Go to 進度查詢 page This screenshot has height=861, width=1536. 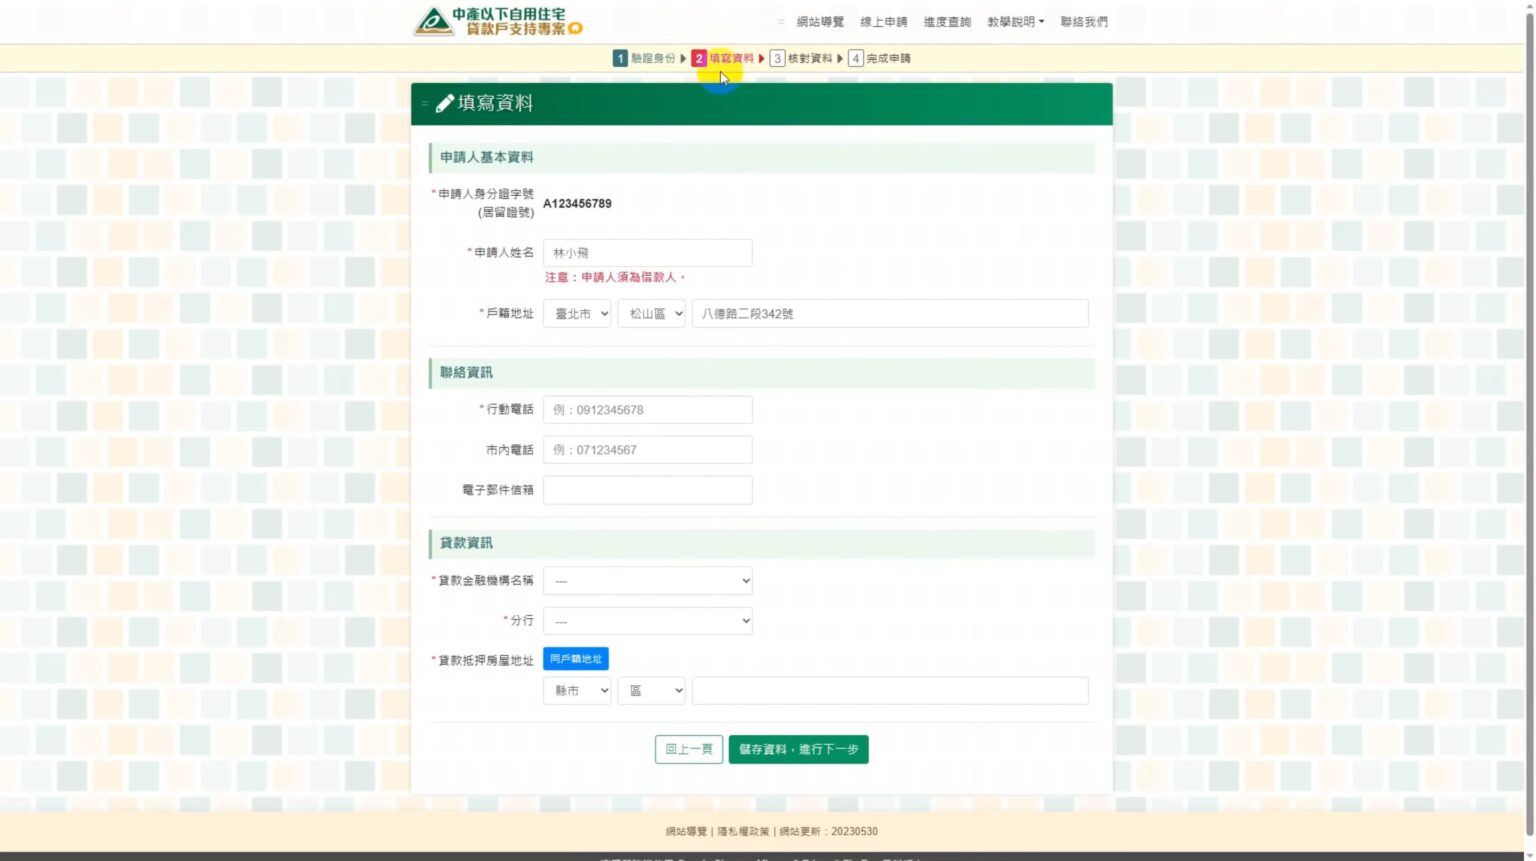(x=947, y=22)
